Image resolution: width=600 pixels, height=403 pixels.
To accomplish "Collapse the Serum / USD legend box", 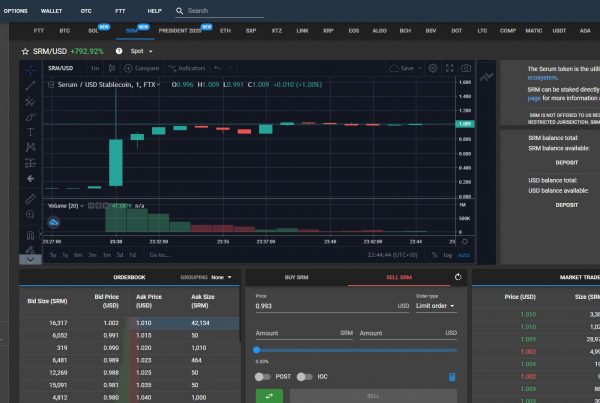I will point(51,85).
